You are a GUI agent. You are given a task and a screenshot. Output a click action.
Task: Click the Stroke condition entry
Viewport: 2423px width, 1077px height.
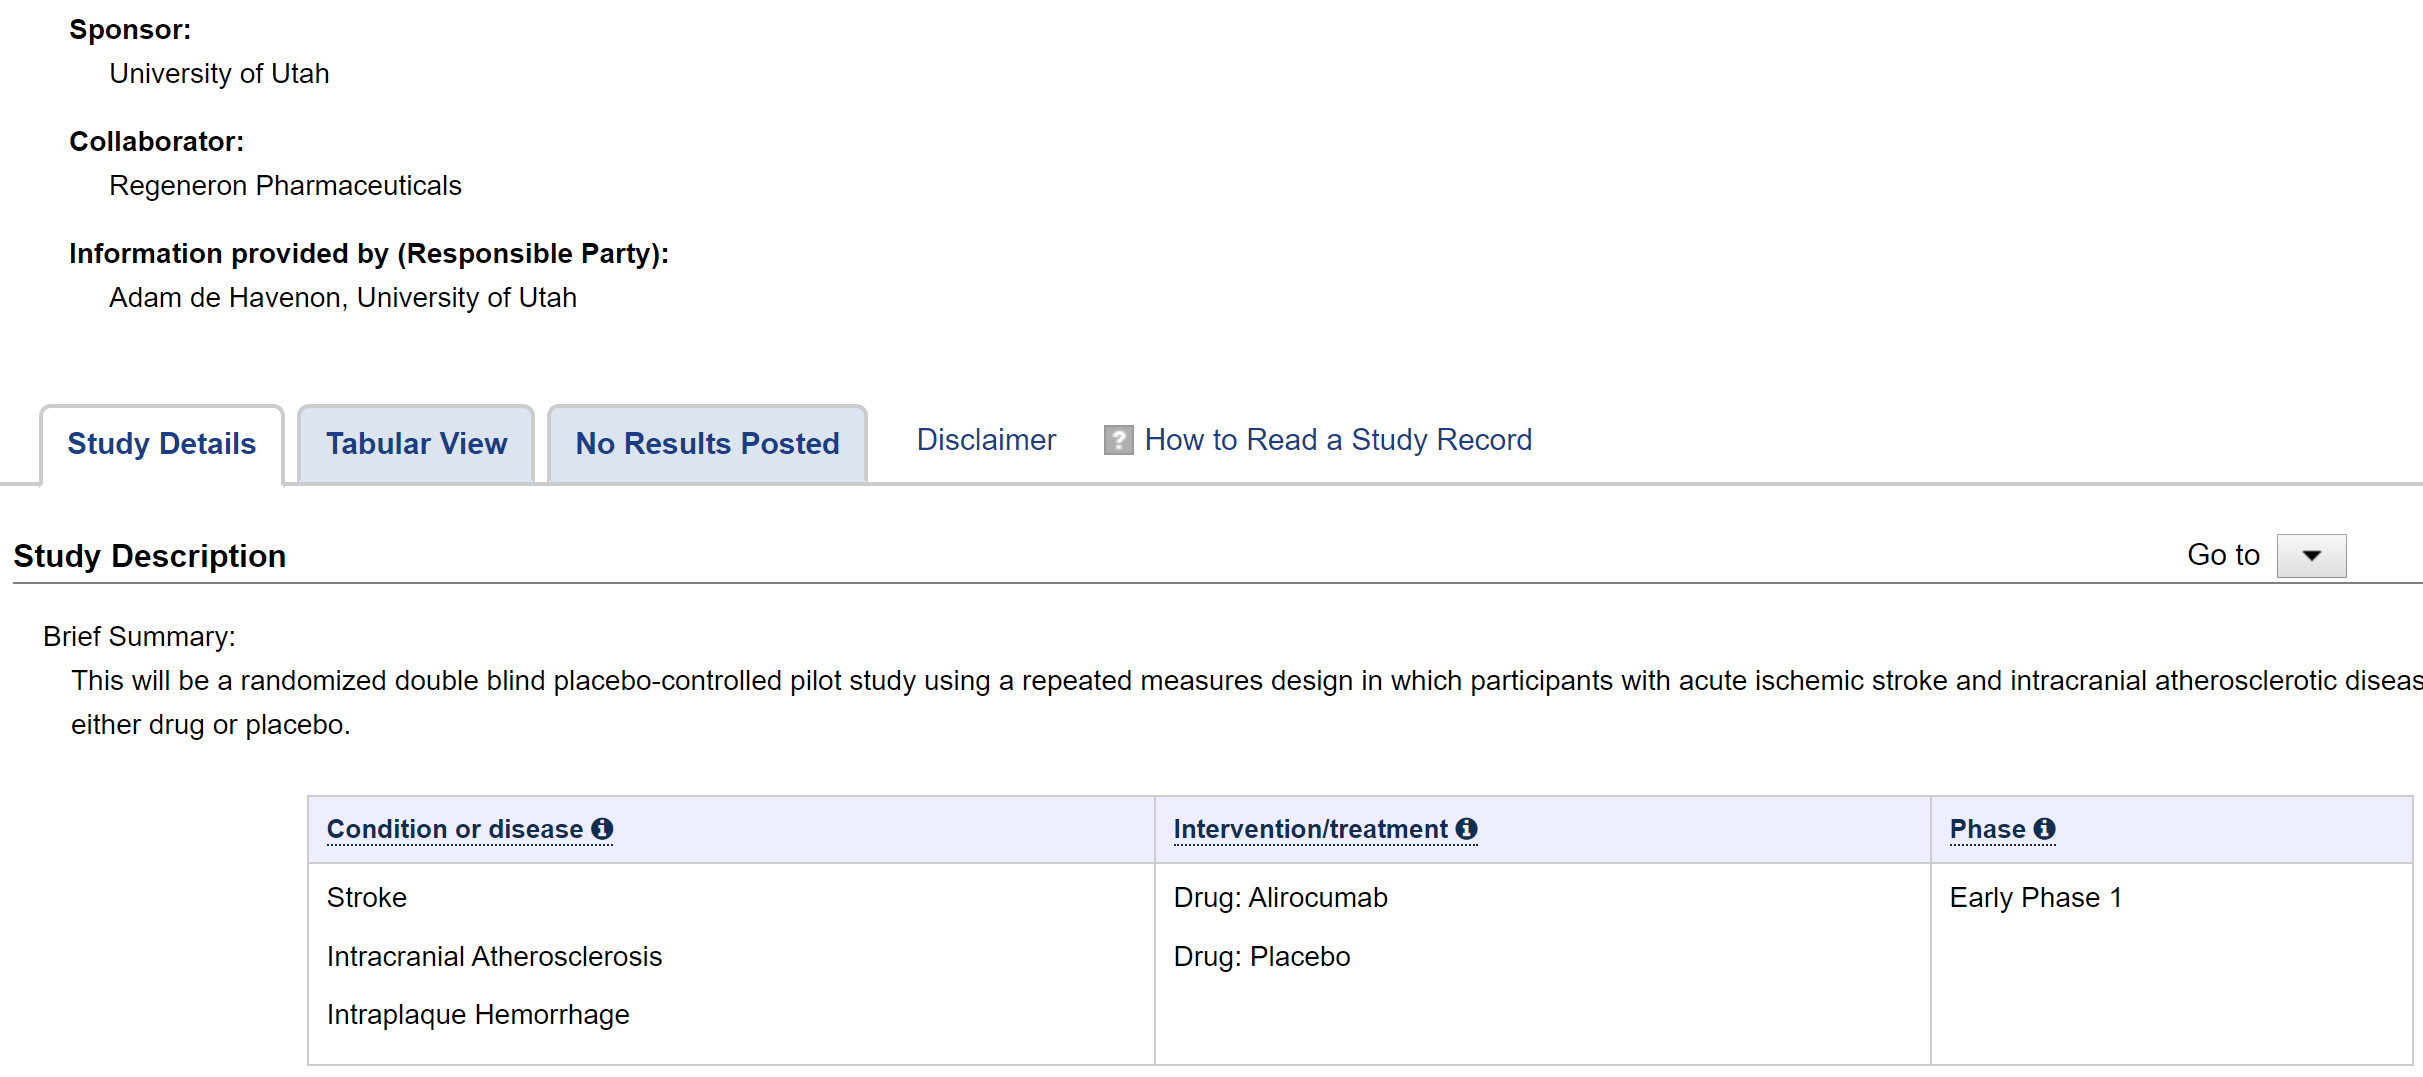click(x=367, y=898)
